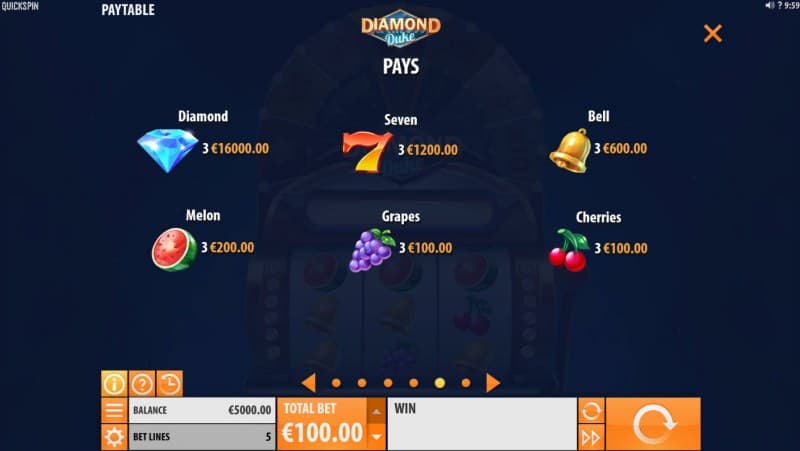Click the Bet Lines field
Viewport: 800px width, 451px height.
point(202,437)
